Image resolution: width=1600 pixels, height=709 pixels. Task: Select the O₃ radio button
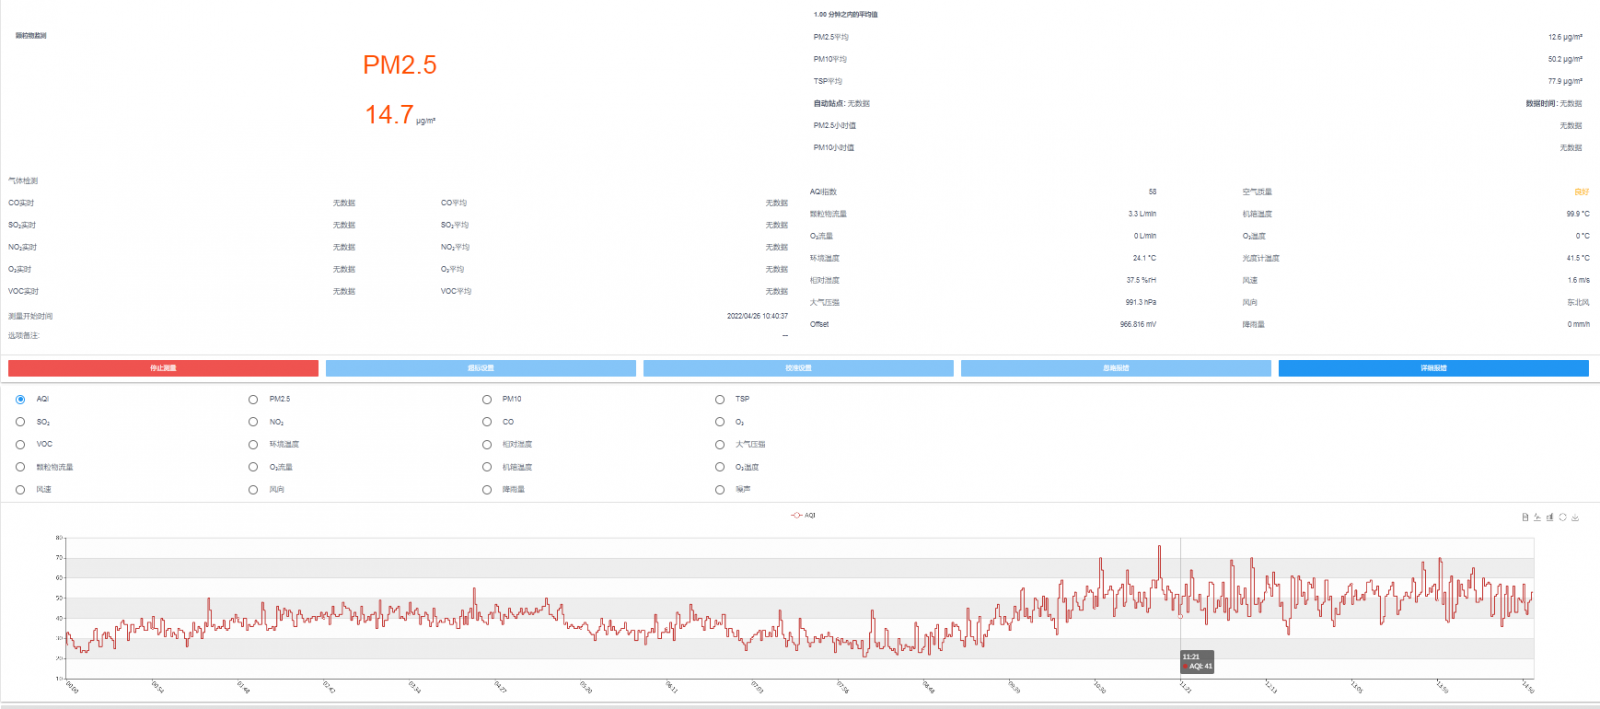pos(720,422)
